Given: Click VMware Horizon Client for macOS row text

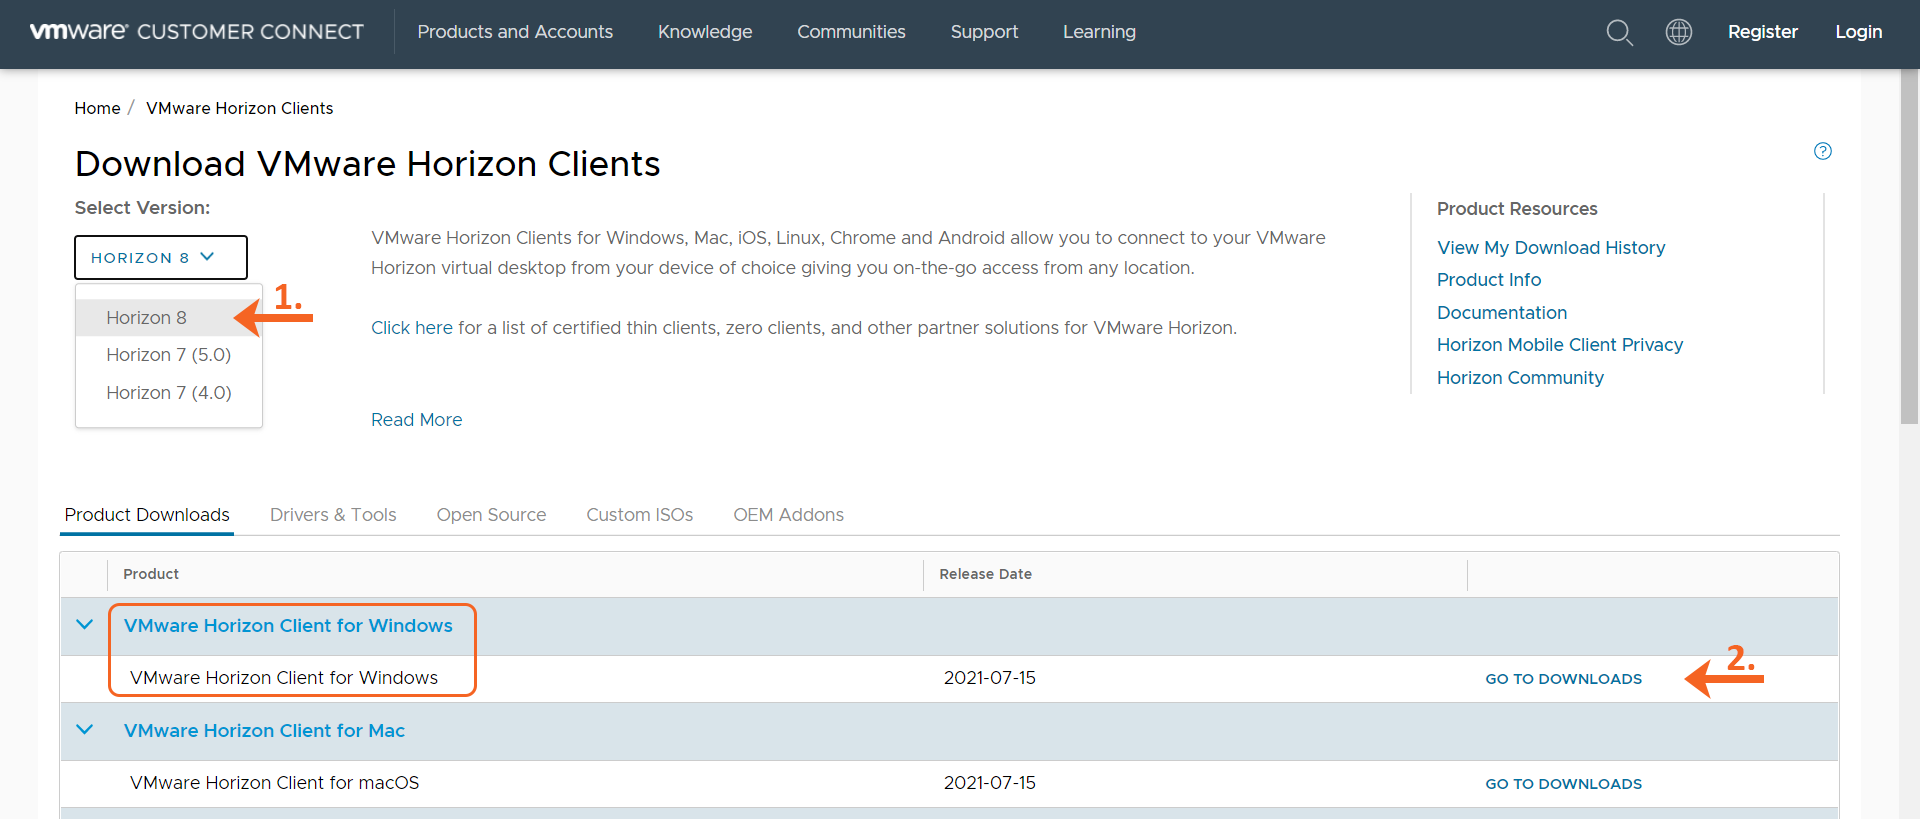Looking at the screenshot, I should 275,783.
